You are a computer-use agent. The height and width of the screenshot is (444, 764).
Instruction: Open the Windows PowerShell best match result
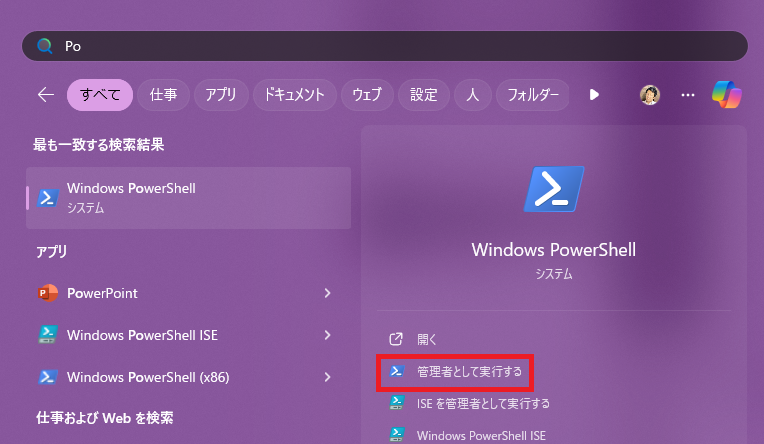189,198
